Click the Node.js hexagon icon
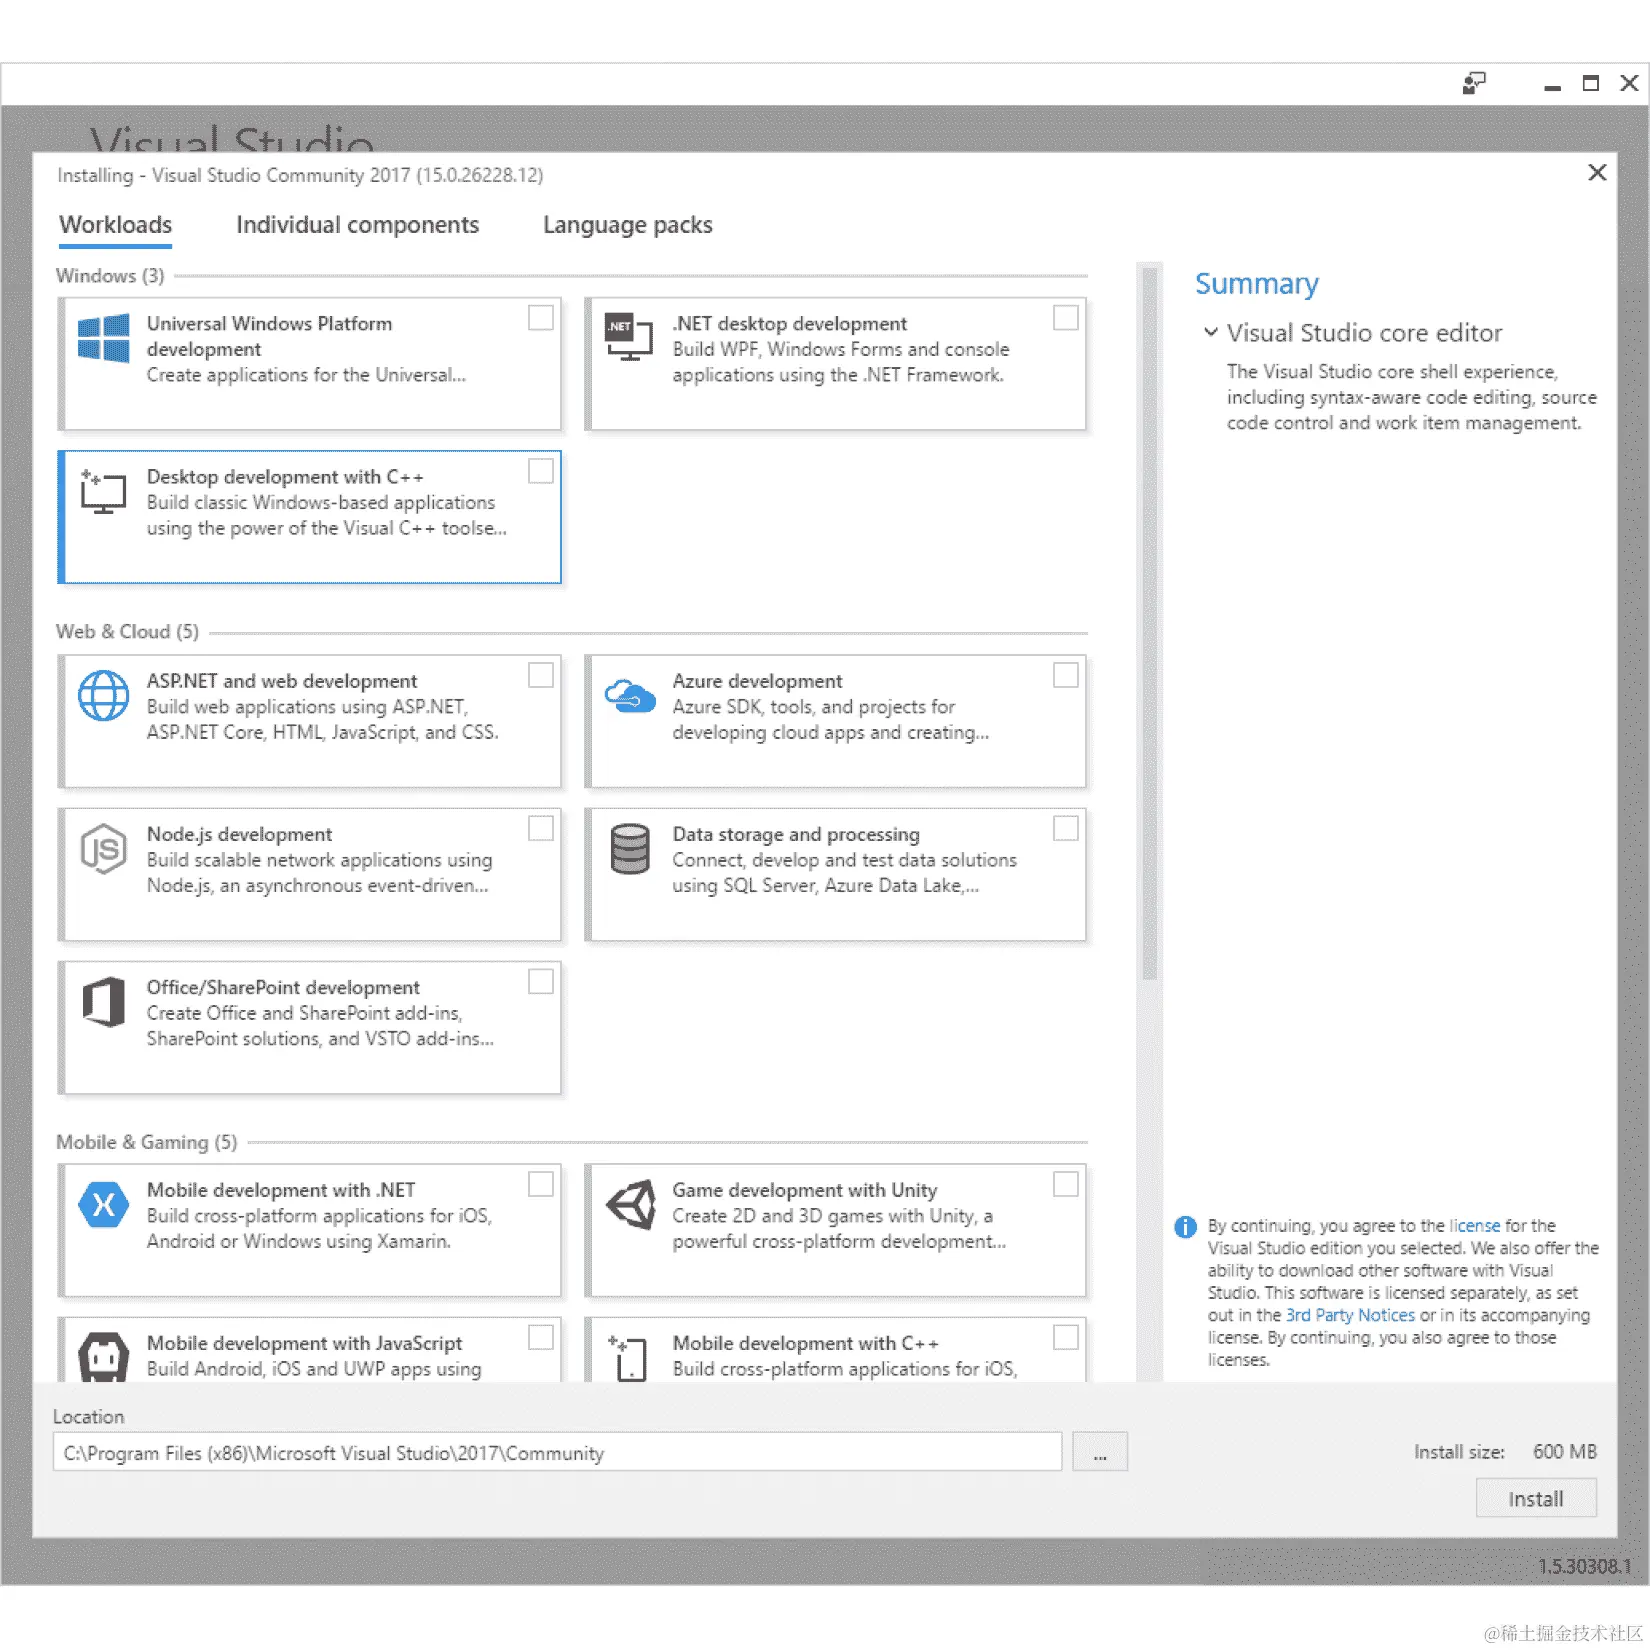This screenshot has height=1650, width=1650. tap(104, 849)
